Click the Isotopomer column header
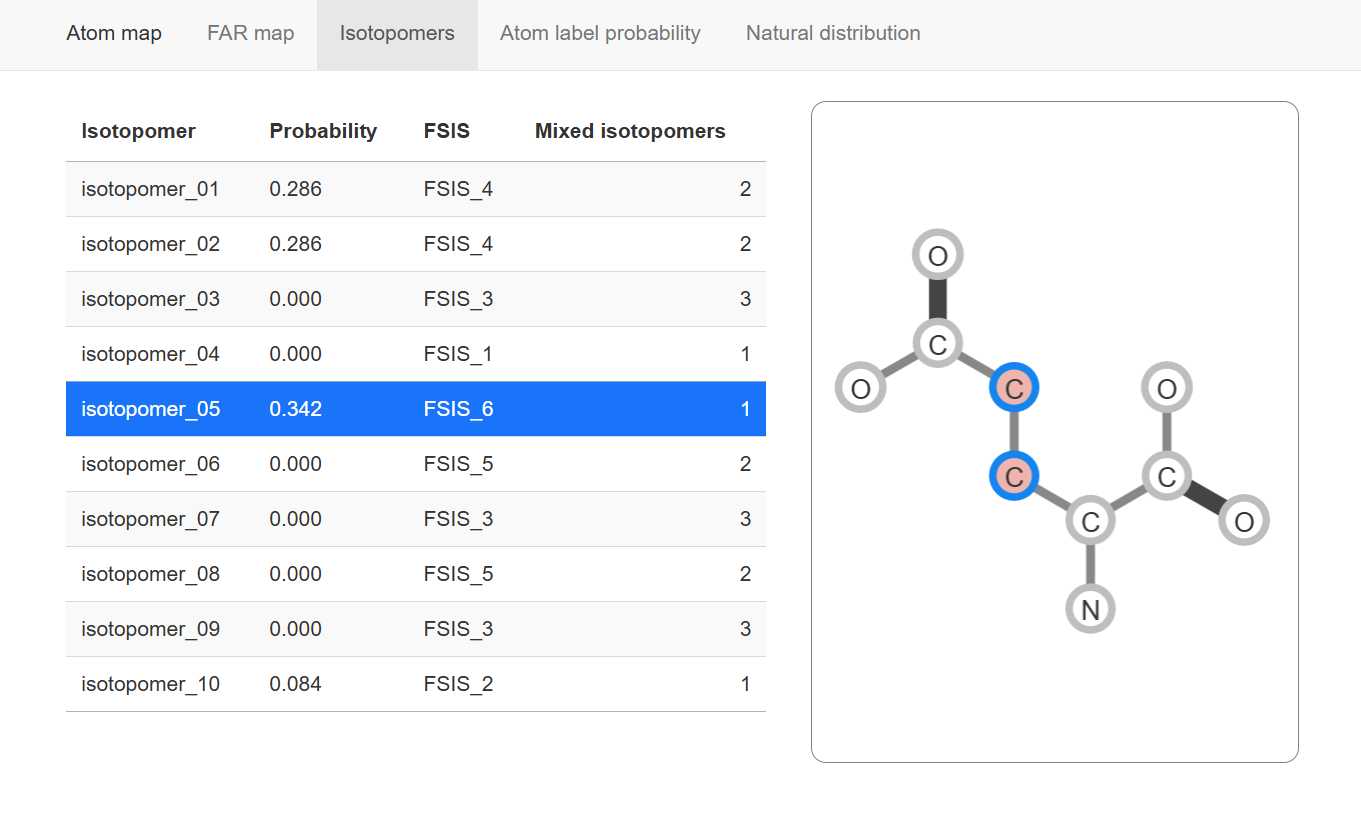 [x=138, y=131]
